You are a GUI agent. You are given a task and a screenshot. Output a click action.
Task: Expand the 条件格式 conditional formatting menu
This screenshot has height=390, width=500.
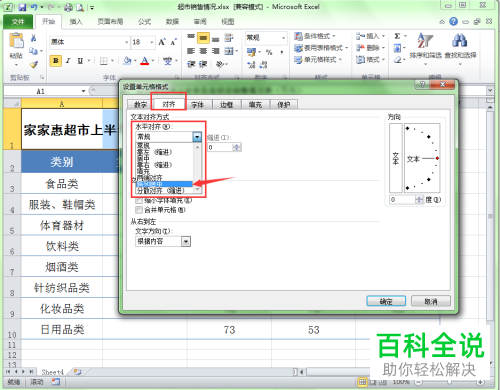315,36
